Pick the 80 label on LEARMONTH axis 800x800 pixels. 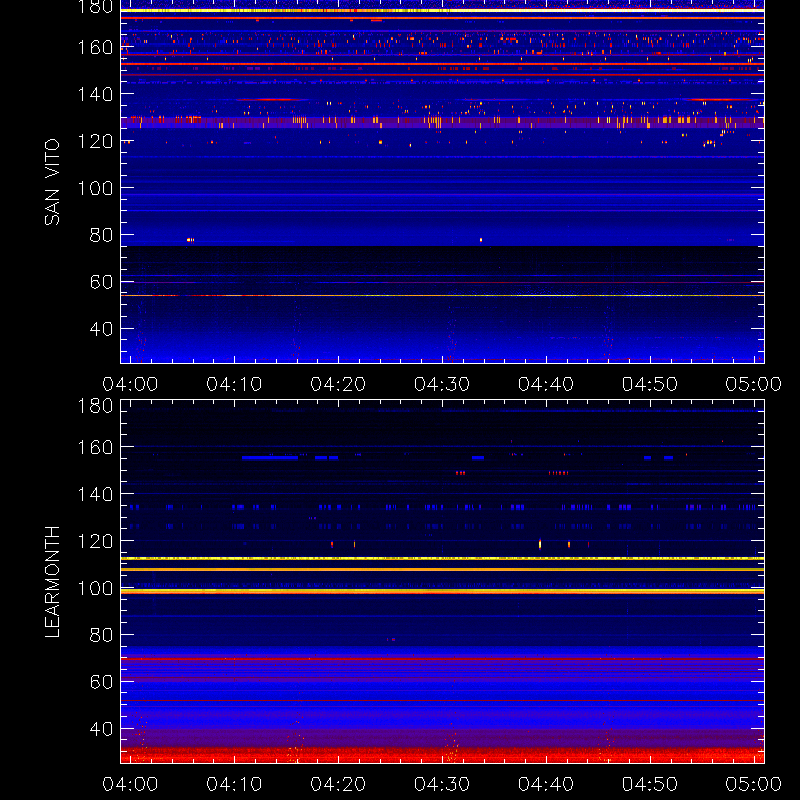coord(101,635)
